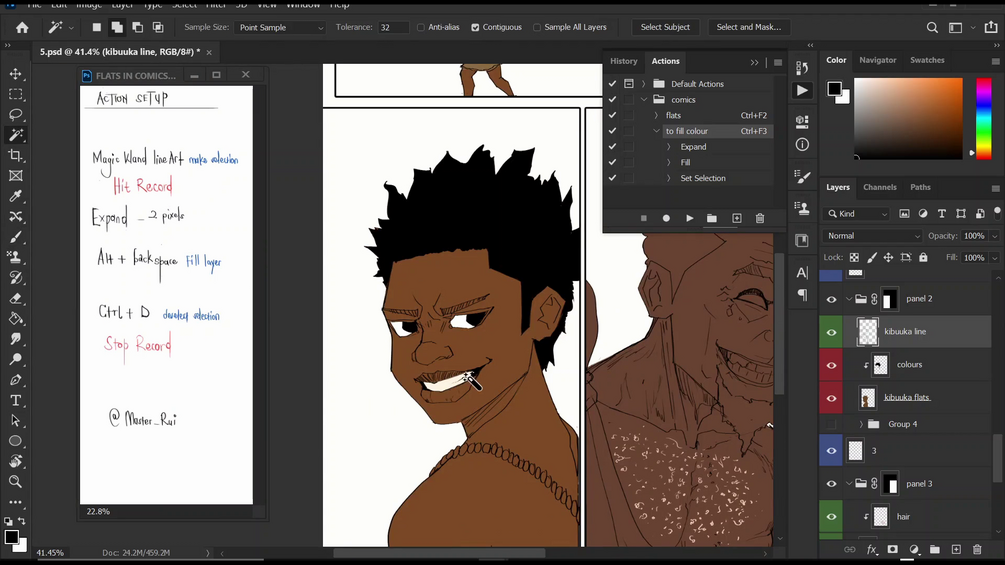The width and height of the screenshot is (1005, 565).
Task: Select the Paint Bucket tool
Action: (15, 318)
